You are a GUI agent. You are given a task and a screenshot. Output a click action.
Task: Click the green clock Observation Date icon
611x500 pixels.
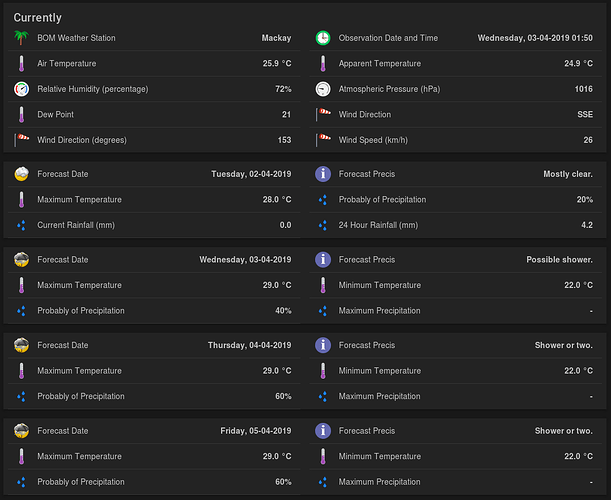tap(323, 38)
